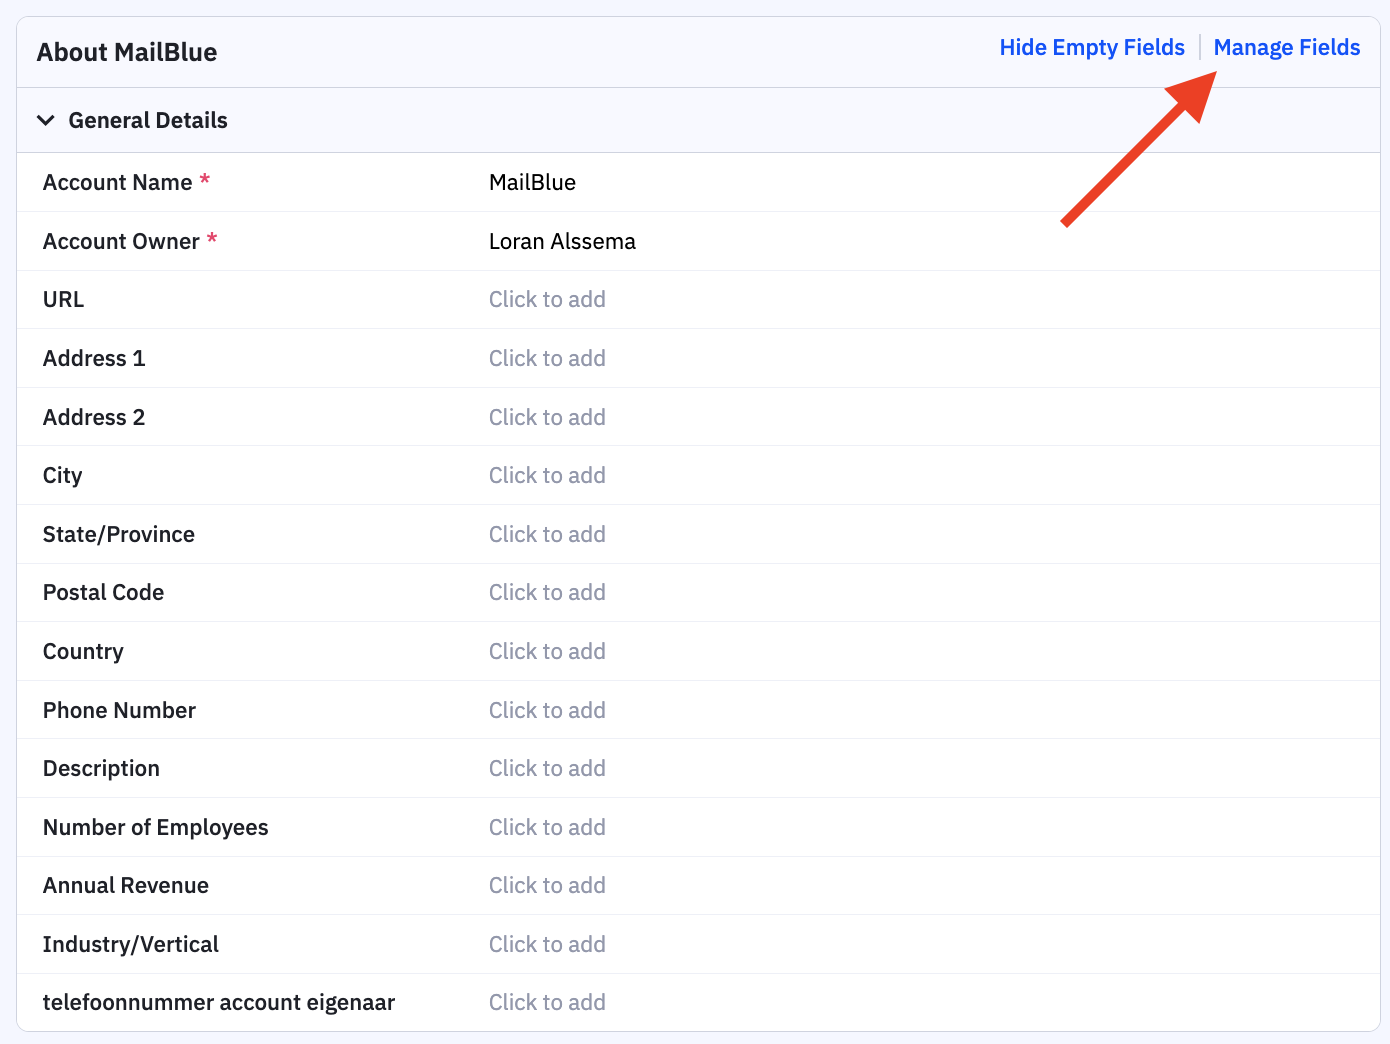Select the City field label
Image resolution: width=1390 pixels, height=1044 pixels.
coord(62,476)
